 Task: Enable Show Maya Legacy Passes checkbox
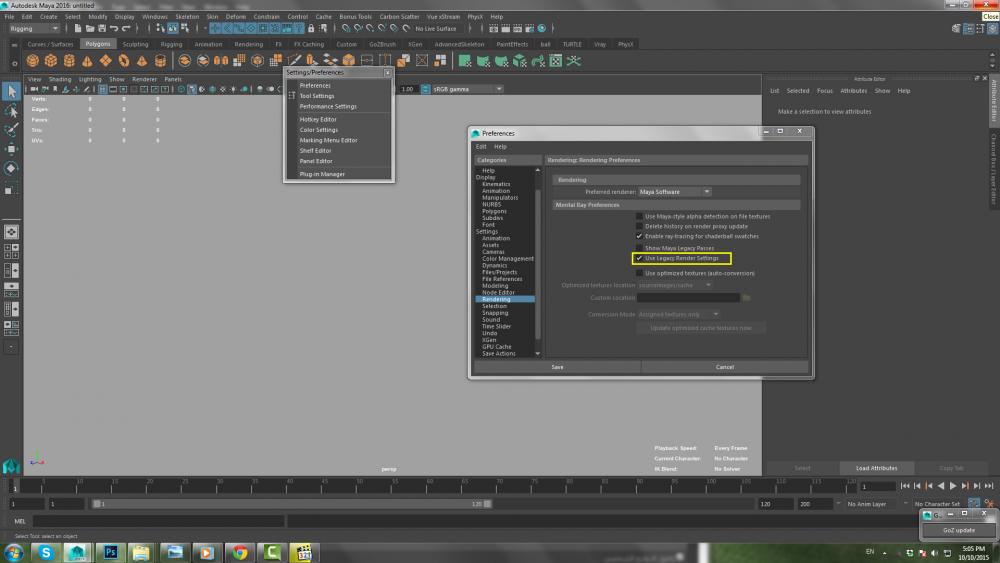639,247
